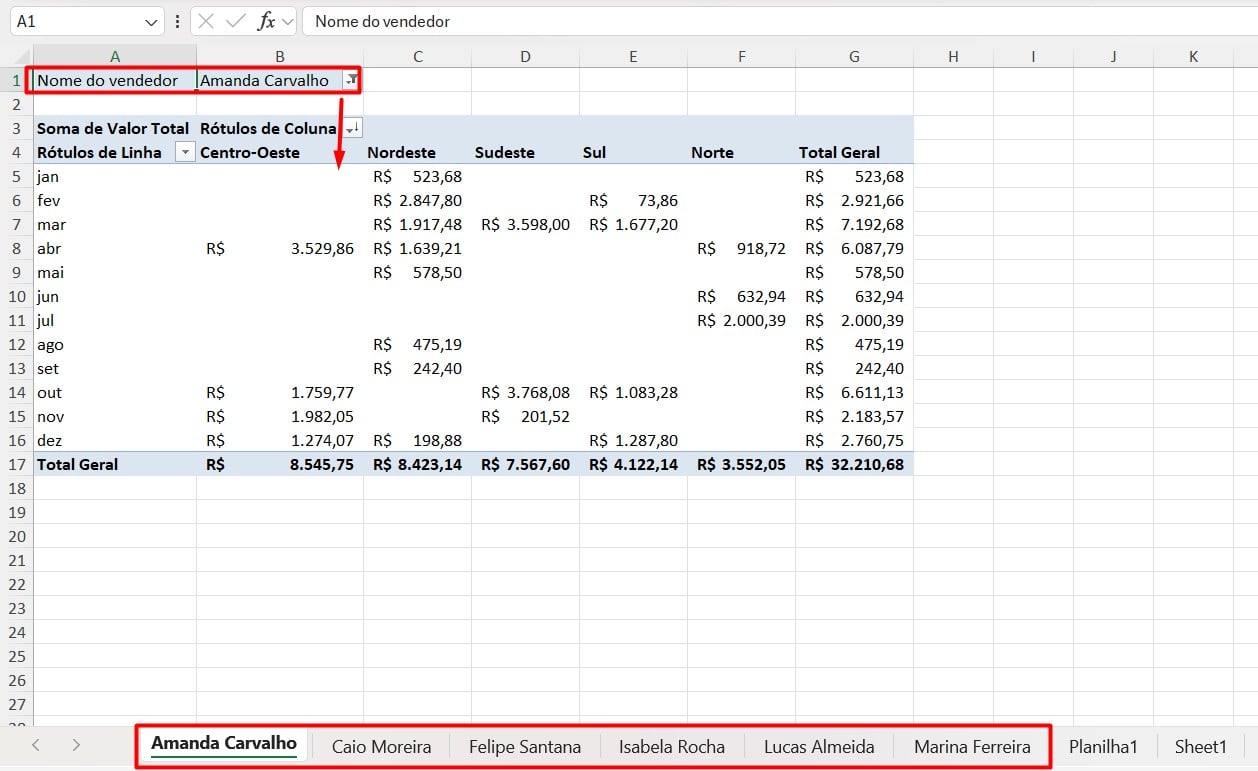
Task: Switch to the Planilha1 sheet tab
Action: (1103, 746)
